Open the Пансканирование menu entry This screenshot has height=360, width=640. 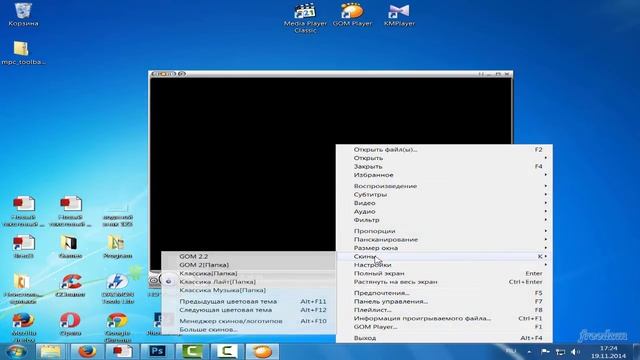(x=444, y=240)
